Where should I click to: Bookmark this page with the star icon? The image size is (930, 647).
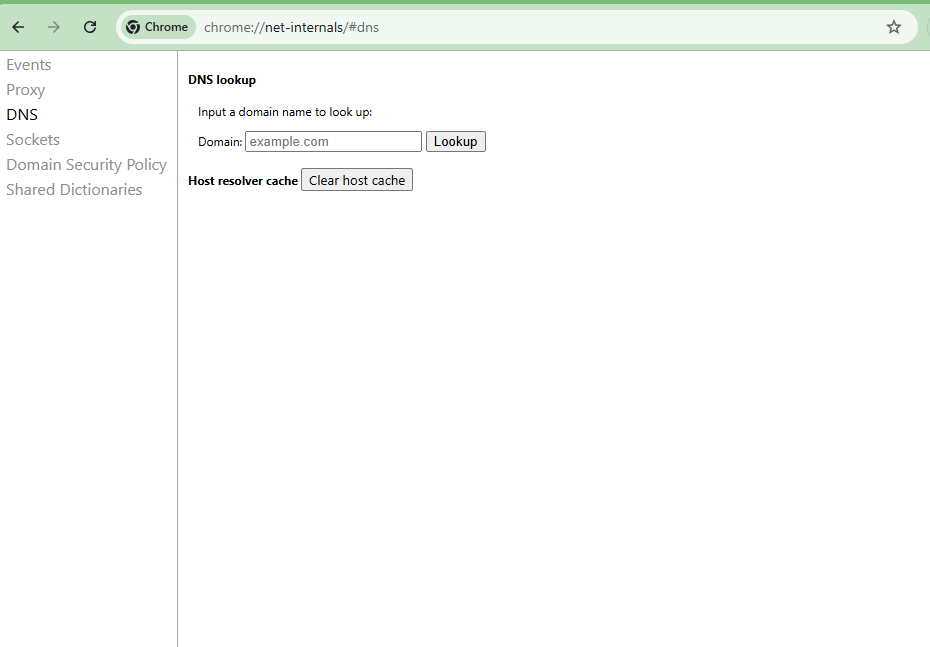click(894, 27)
